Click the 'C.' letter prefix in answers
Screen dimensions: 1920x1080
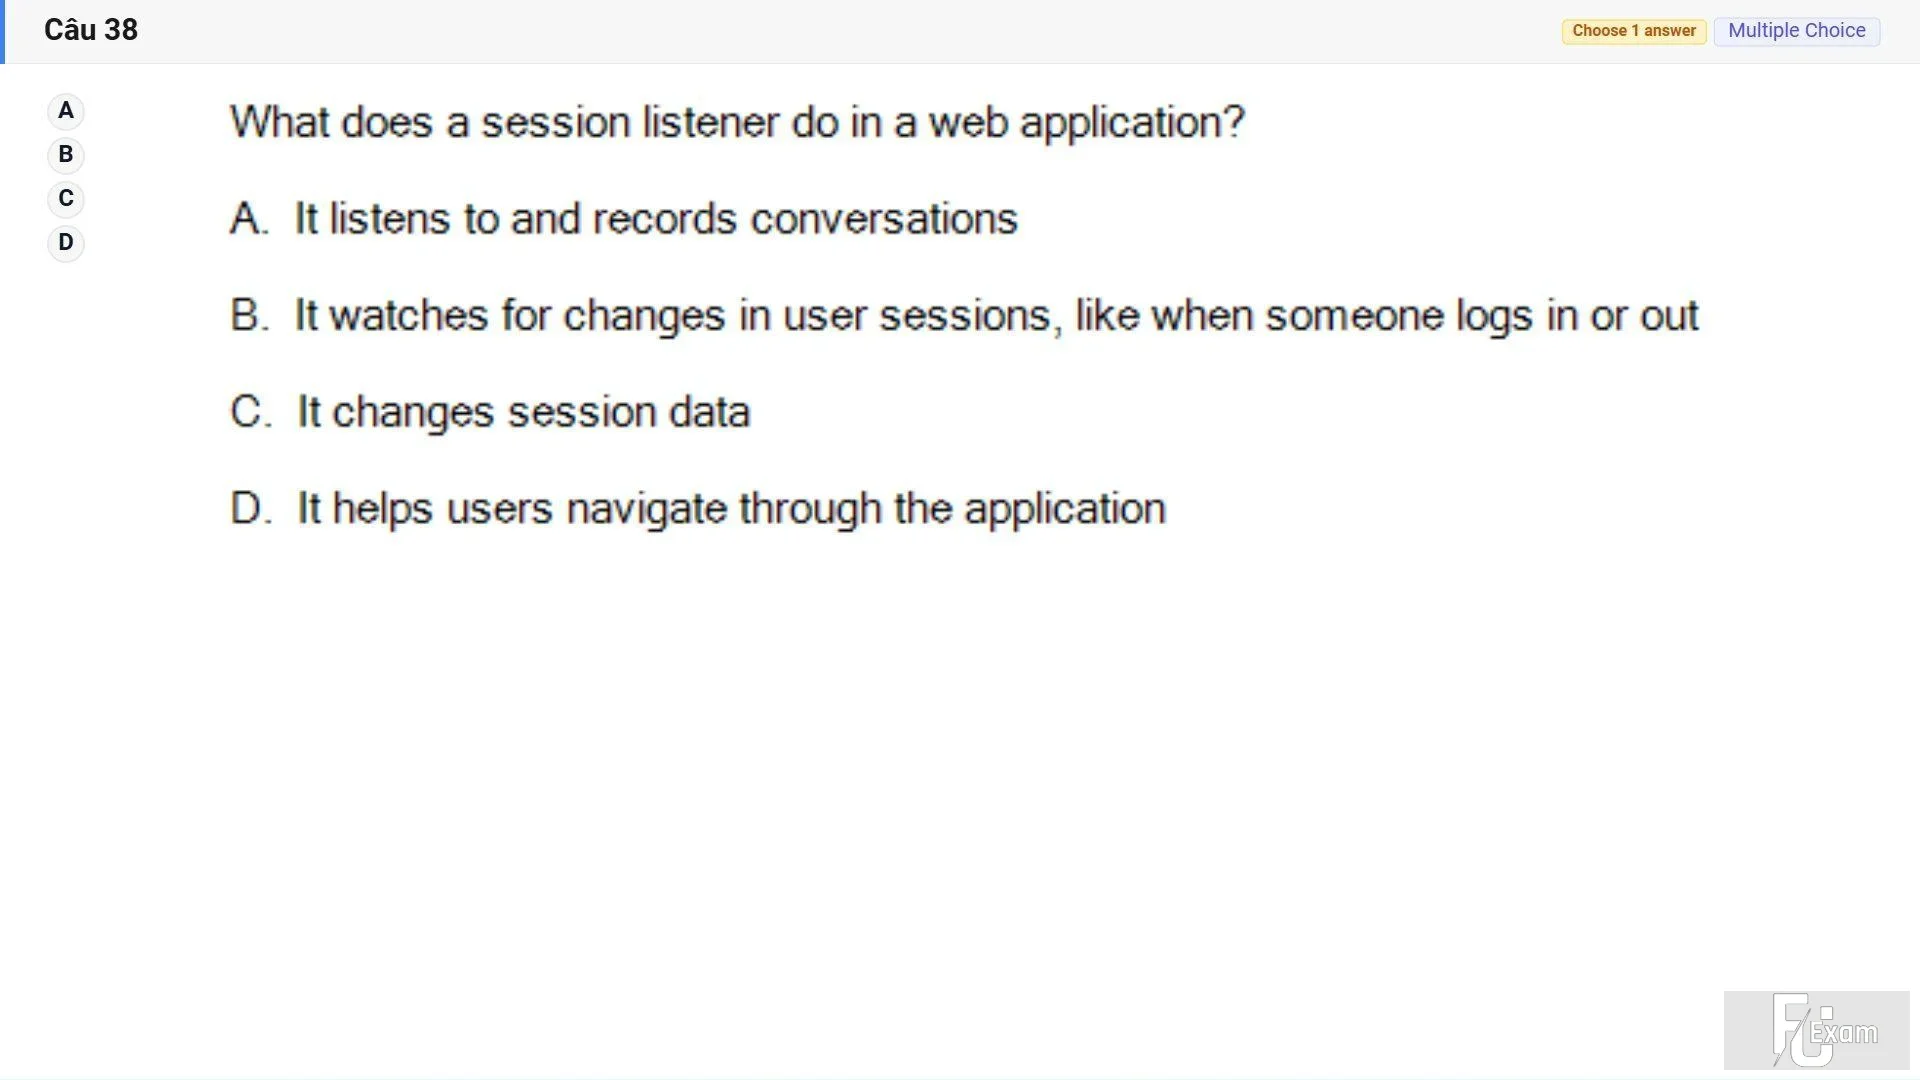[250, 412]
